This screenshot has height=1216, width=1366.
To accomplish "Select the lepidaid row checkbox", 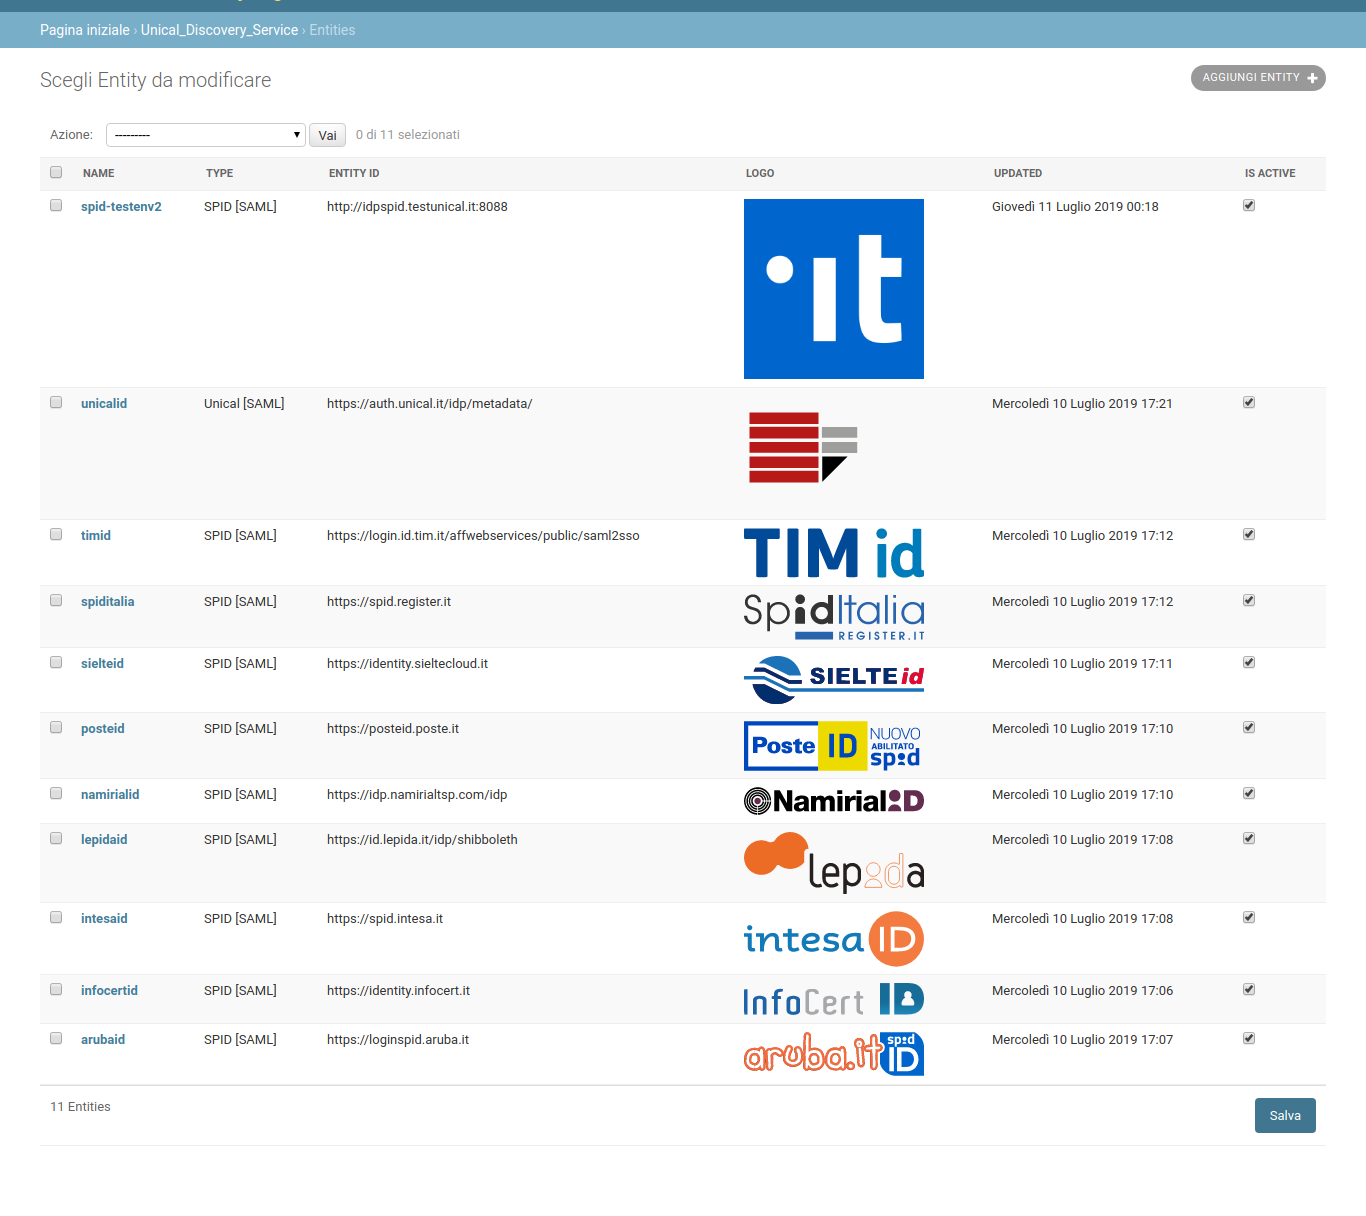I will 56,838.
